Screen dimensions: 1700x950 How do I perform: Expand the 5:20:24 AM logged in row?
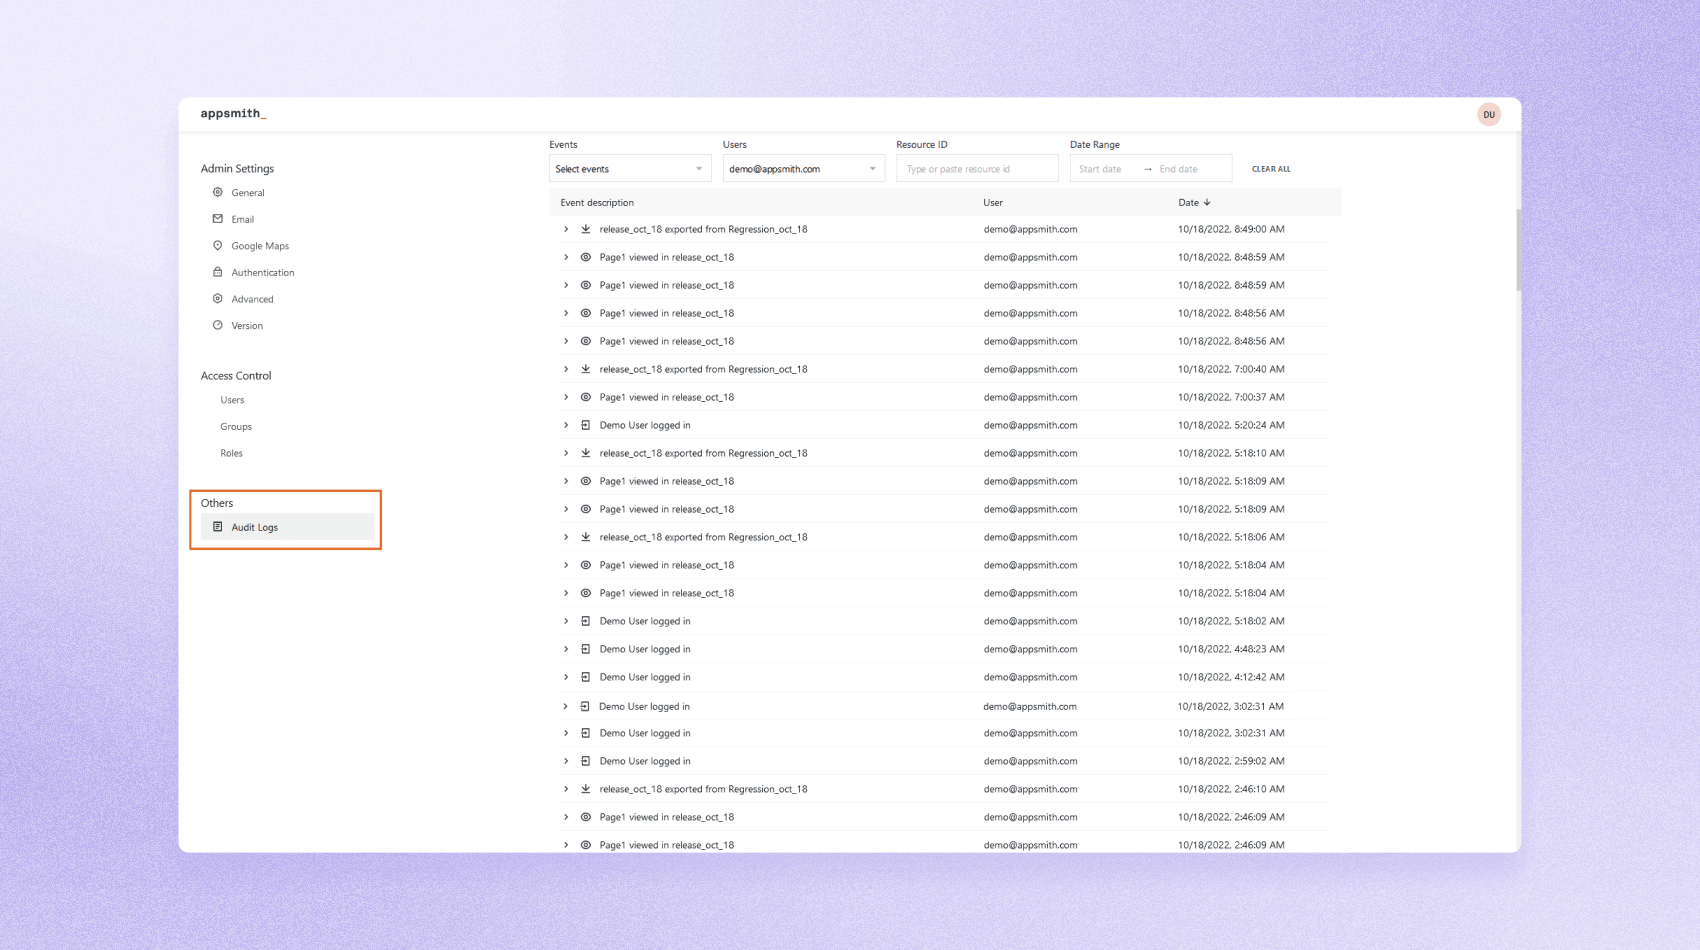pos(566,425)
